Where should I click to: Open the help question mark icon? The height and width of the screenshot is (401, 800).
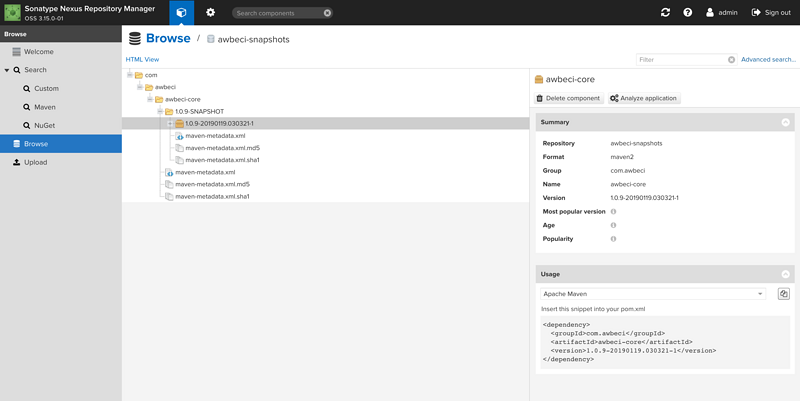(x=688, y=13)
